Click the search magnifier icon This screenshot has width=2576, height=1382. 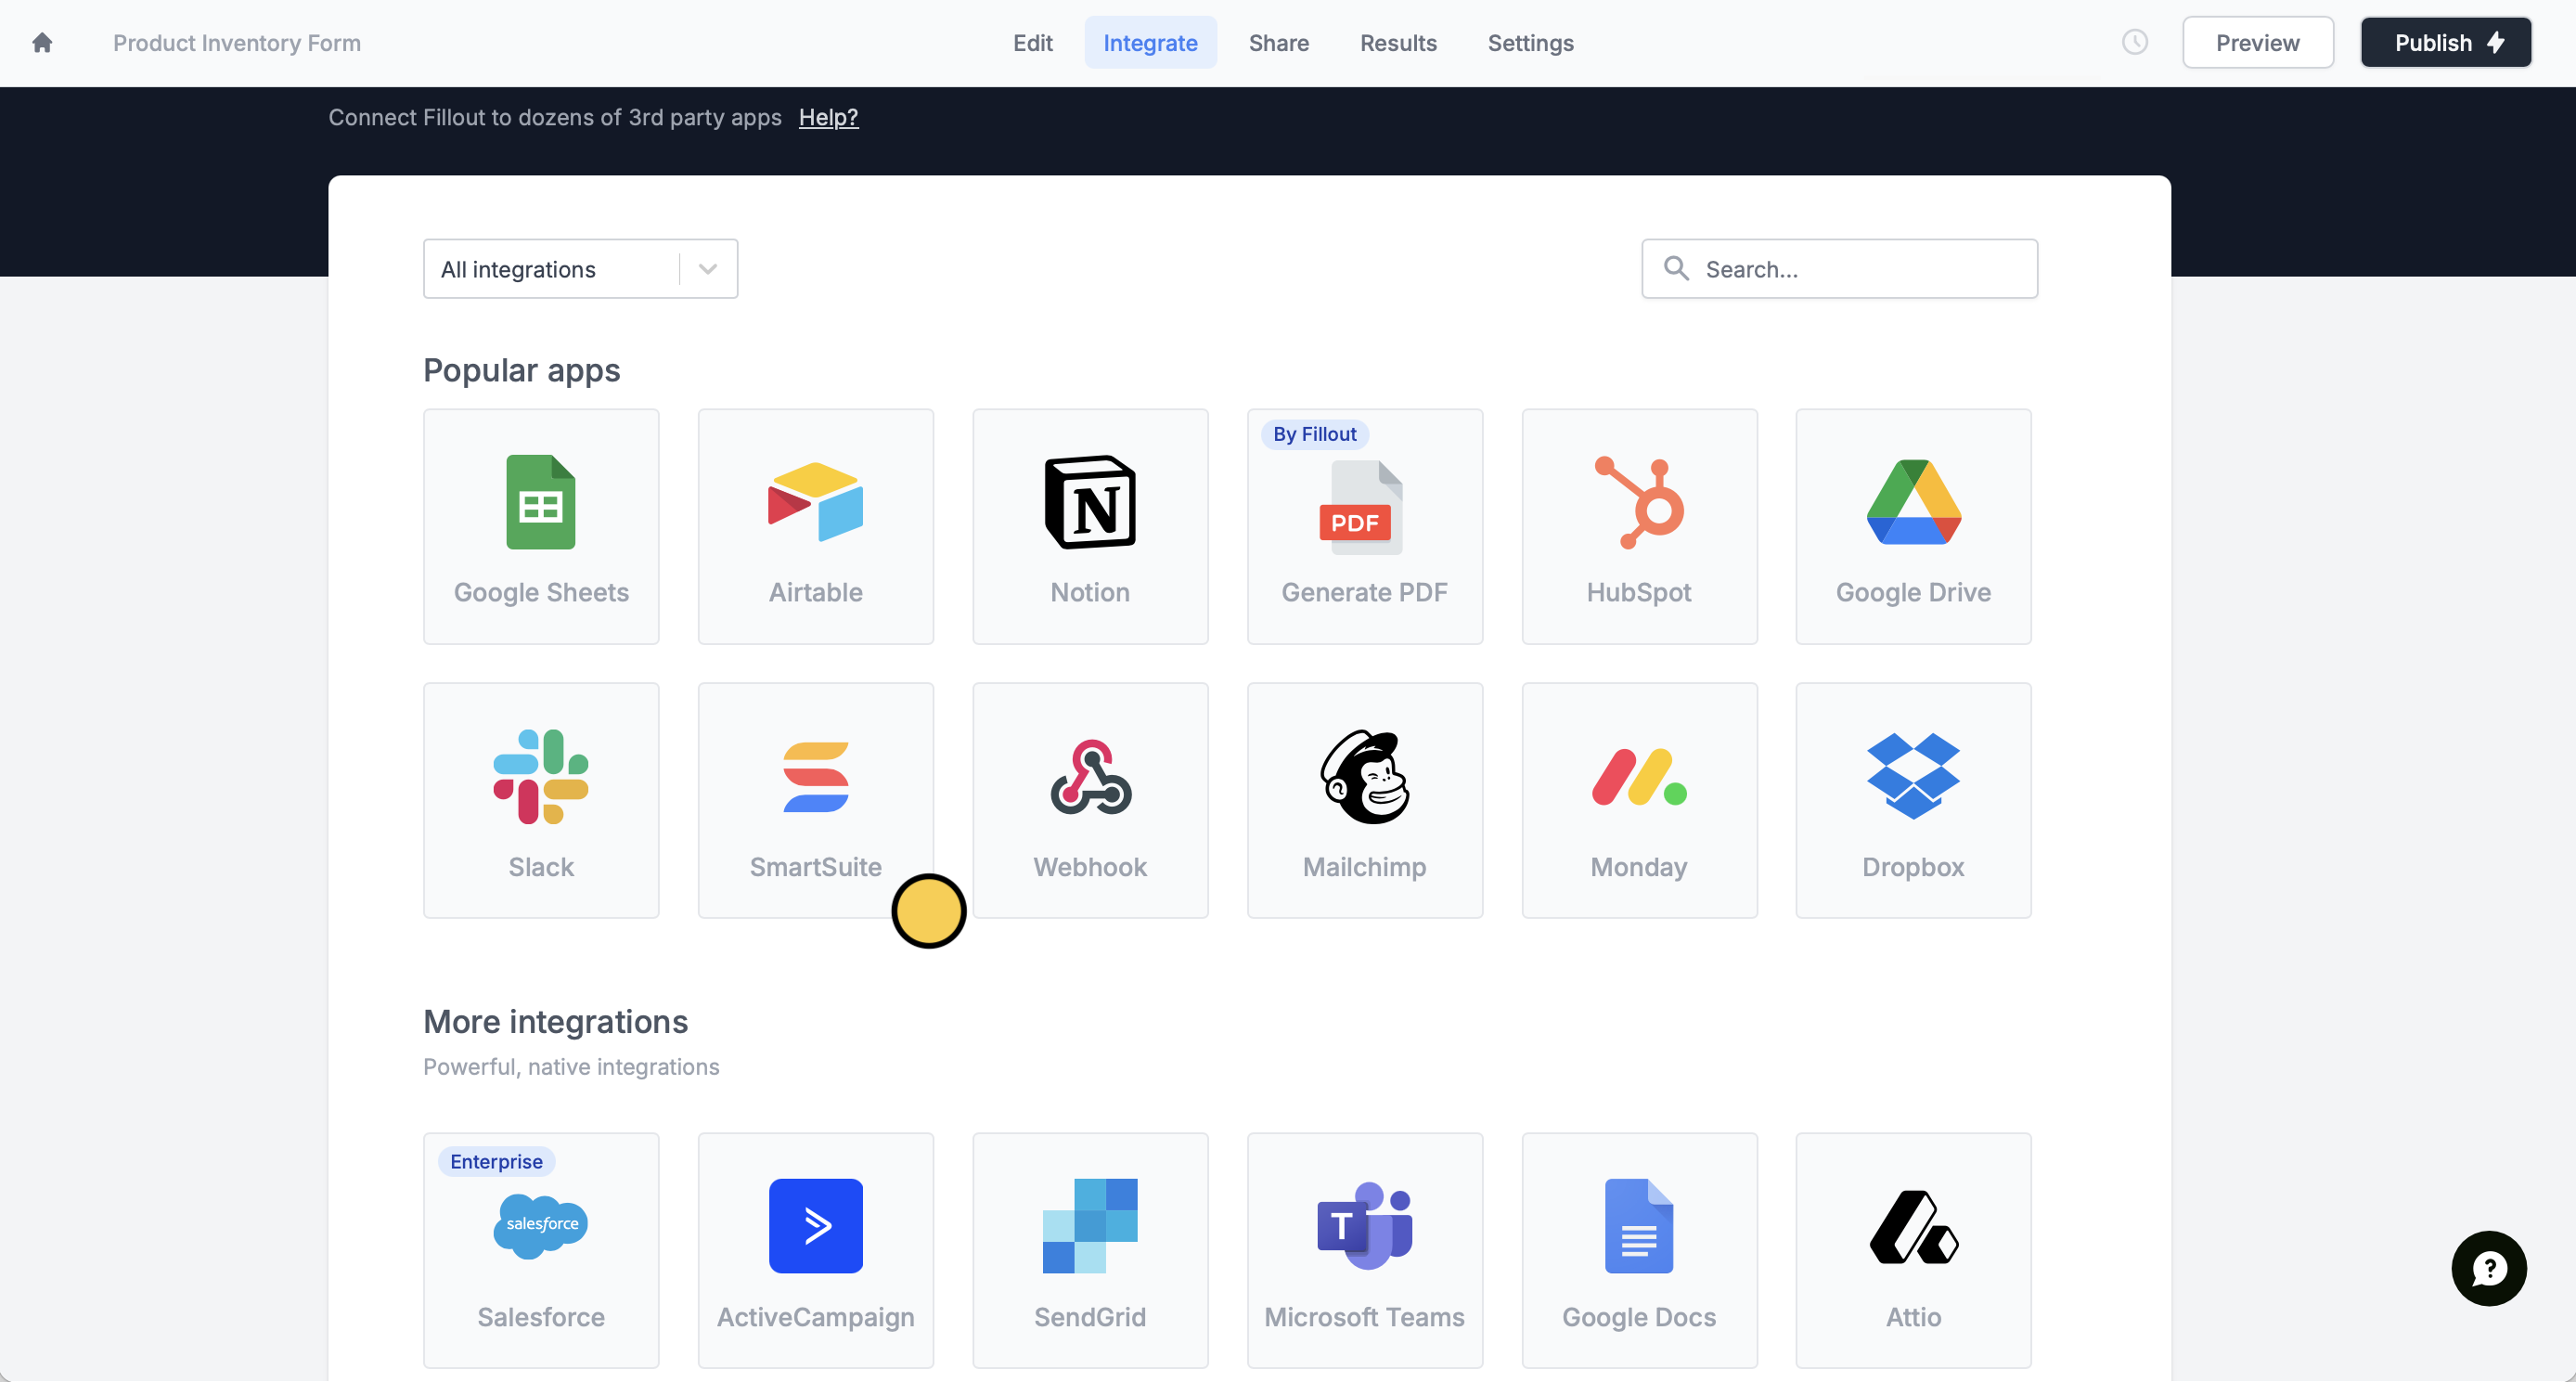(x=1676, y=268)
